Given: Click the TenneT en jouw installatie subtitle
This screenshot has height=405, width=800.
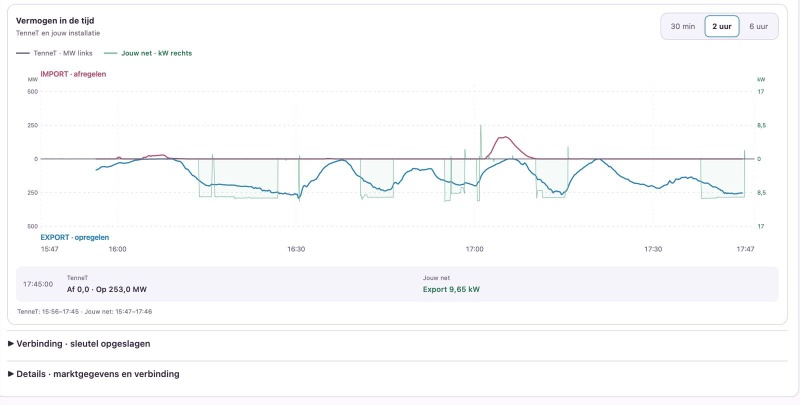Looking at the screenshot, I should pyautogui.click(x=58, y=33).
